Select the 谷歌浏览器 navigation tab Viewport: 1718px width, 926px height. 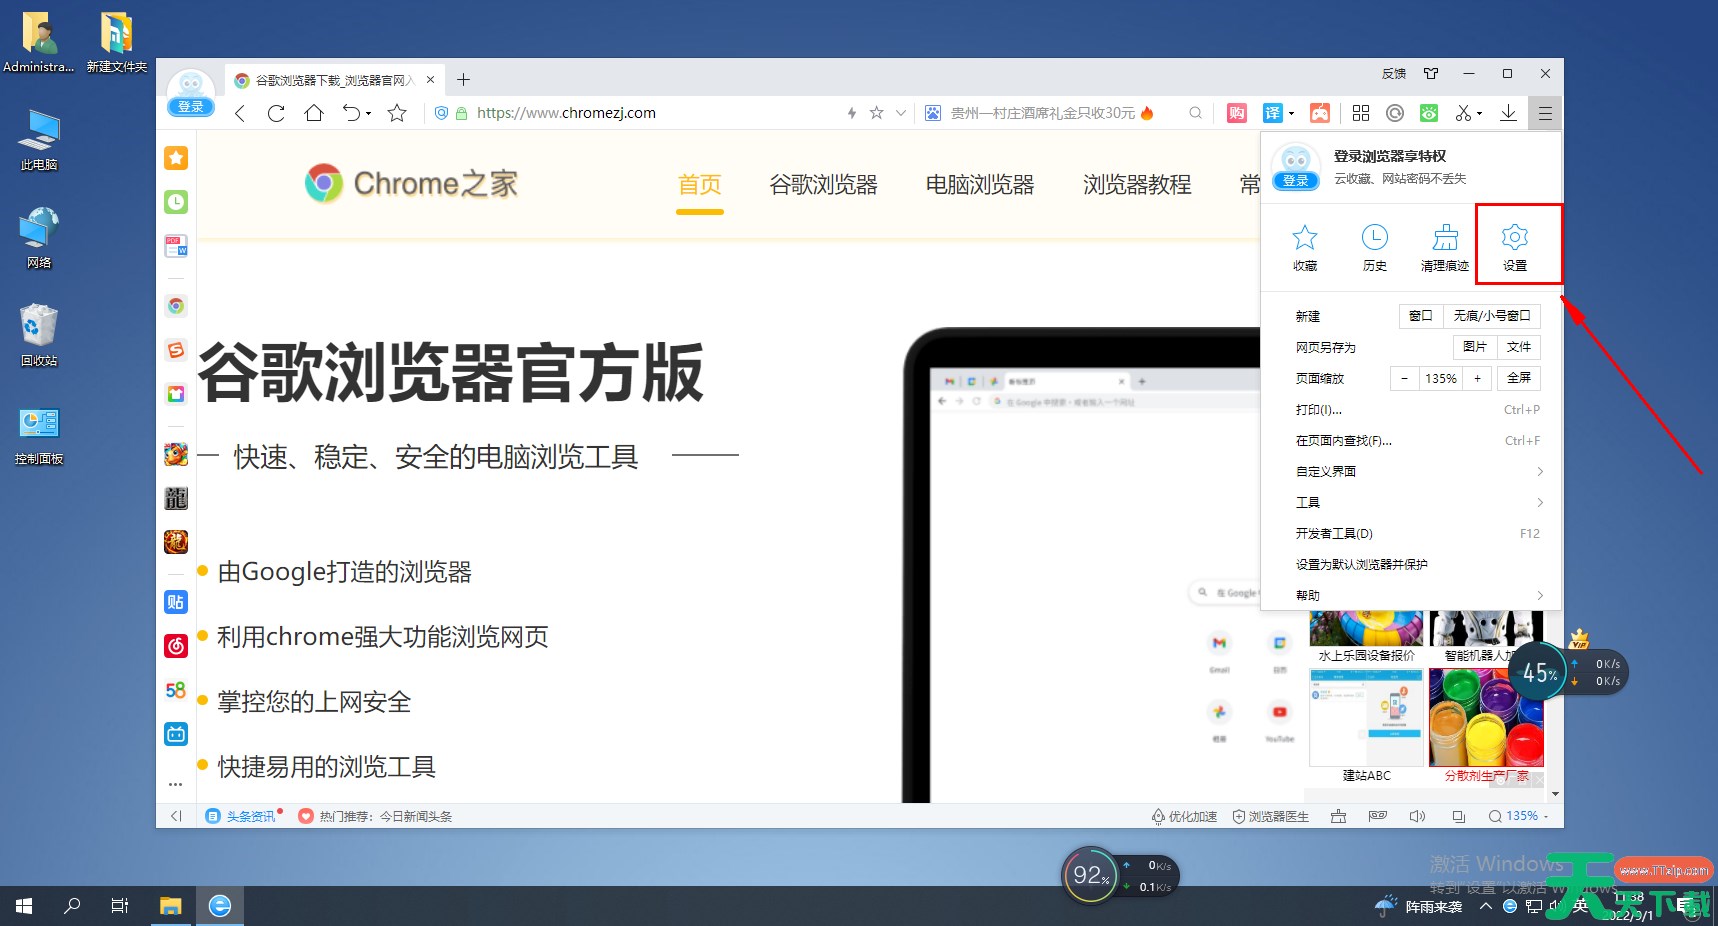coord(823,185)
